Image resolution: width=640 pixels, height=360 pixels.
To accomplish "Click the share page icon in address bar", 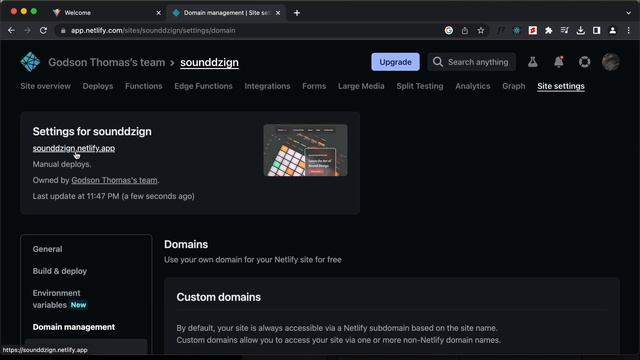I will point(465,30).
